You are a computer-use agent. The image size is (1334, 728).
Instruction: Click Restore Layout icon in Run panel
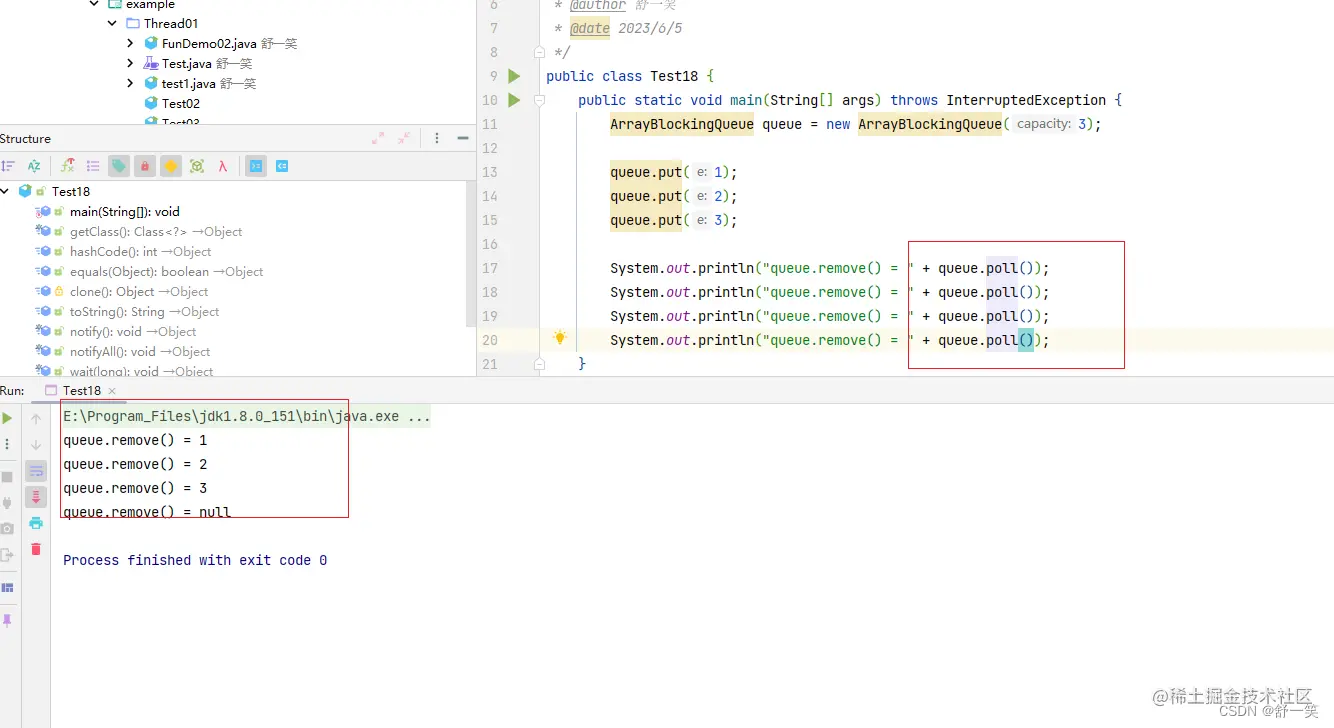7,588
